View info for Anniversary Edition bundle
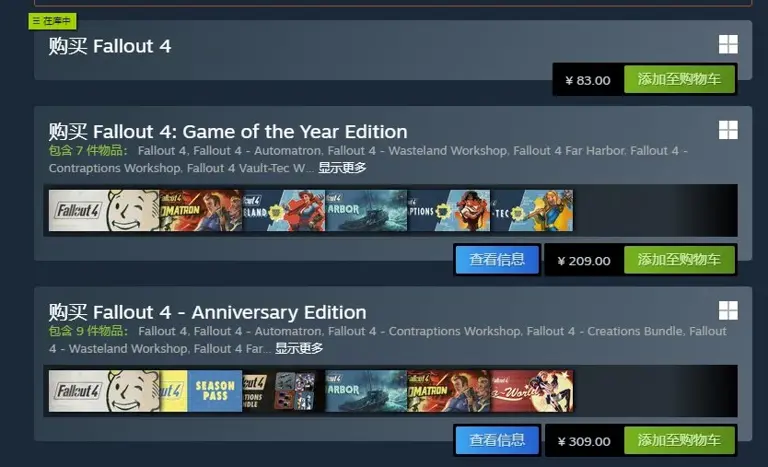This screenshot has width=768, height=467. [x=497, y=440]
